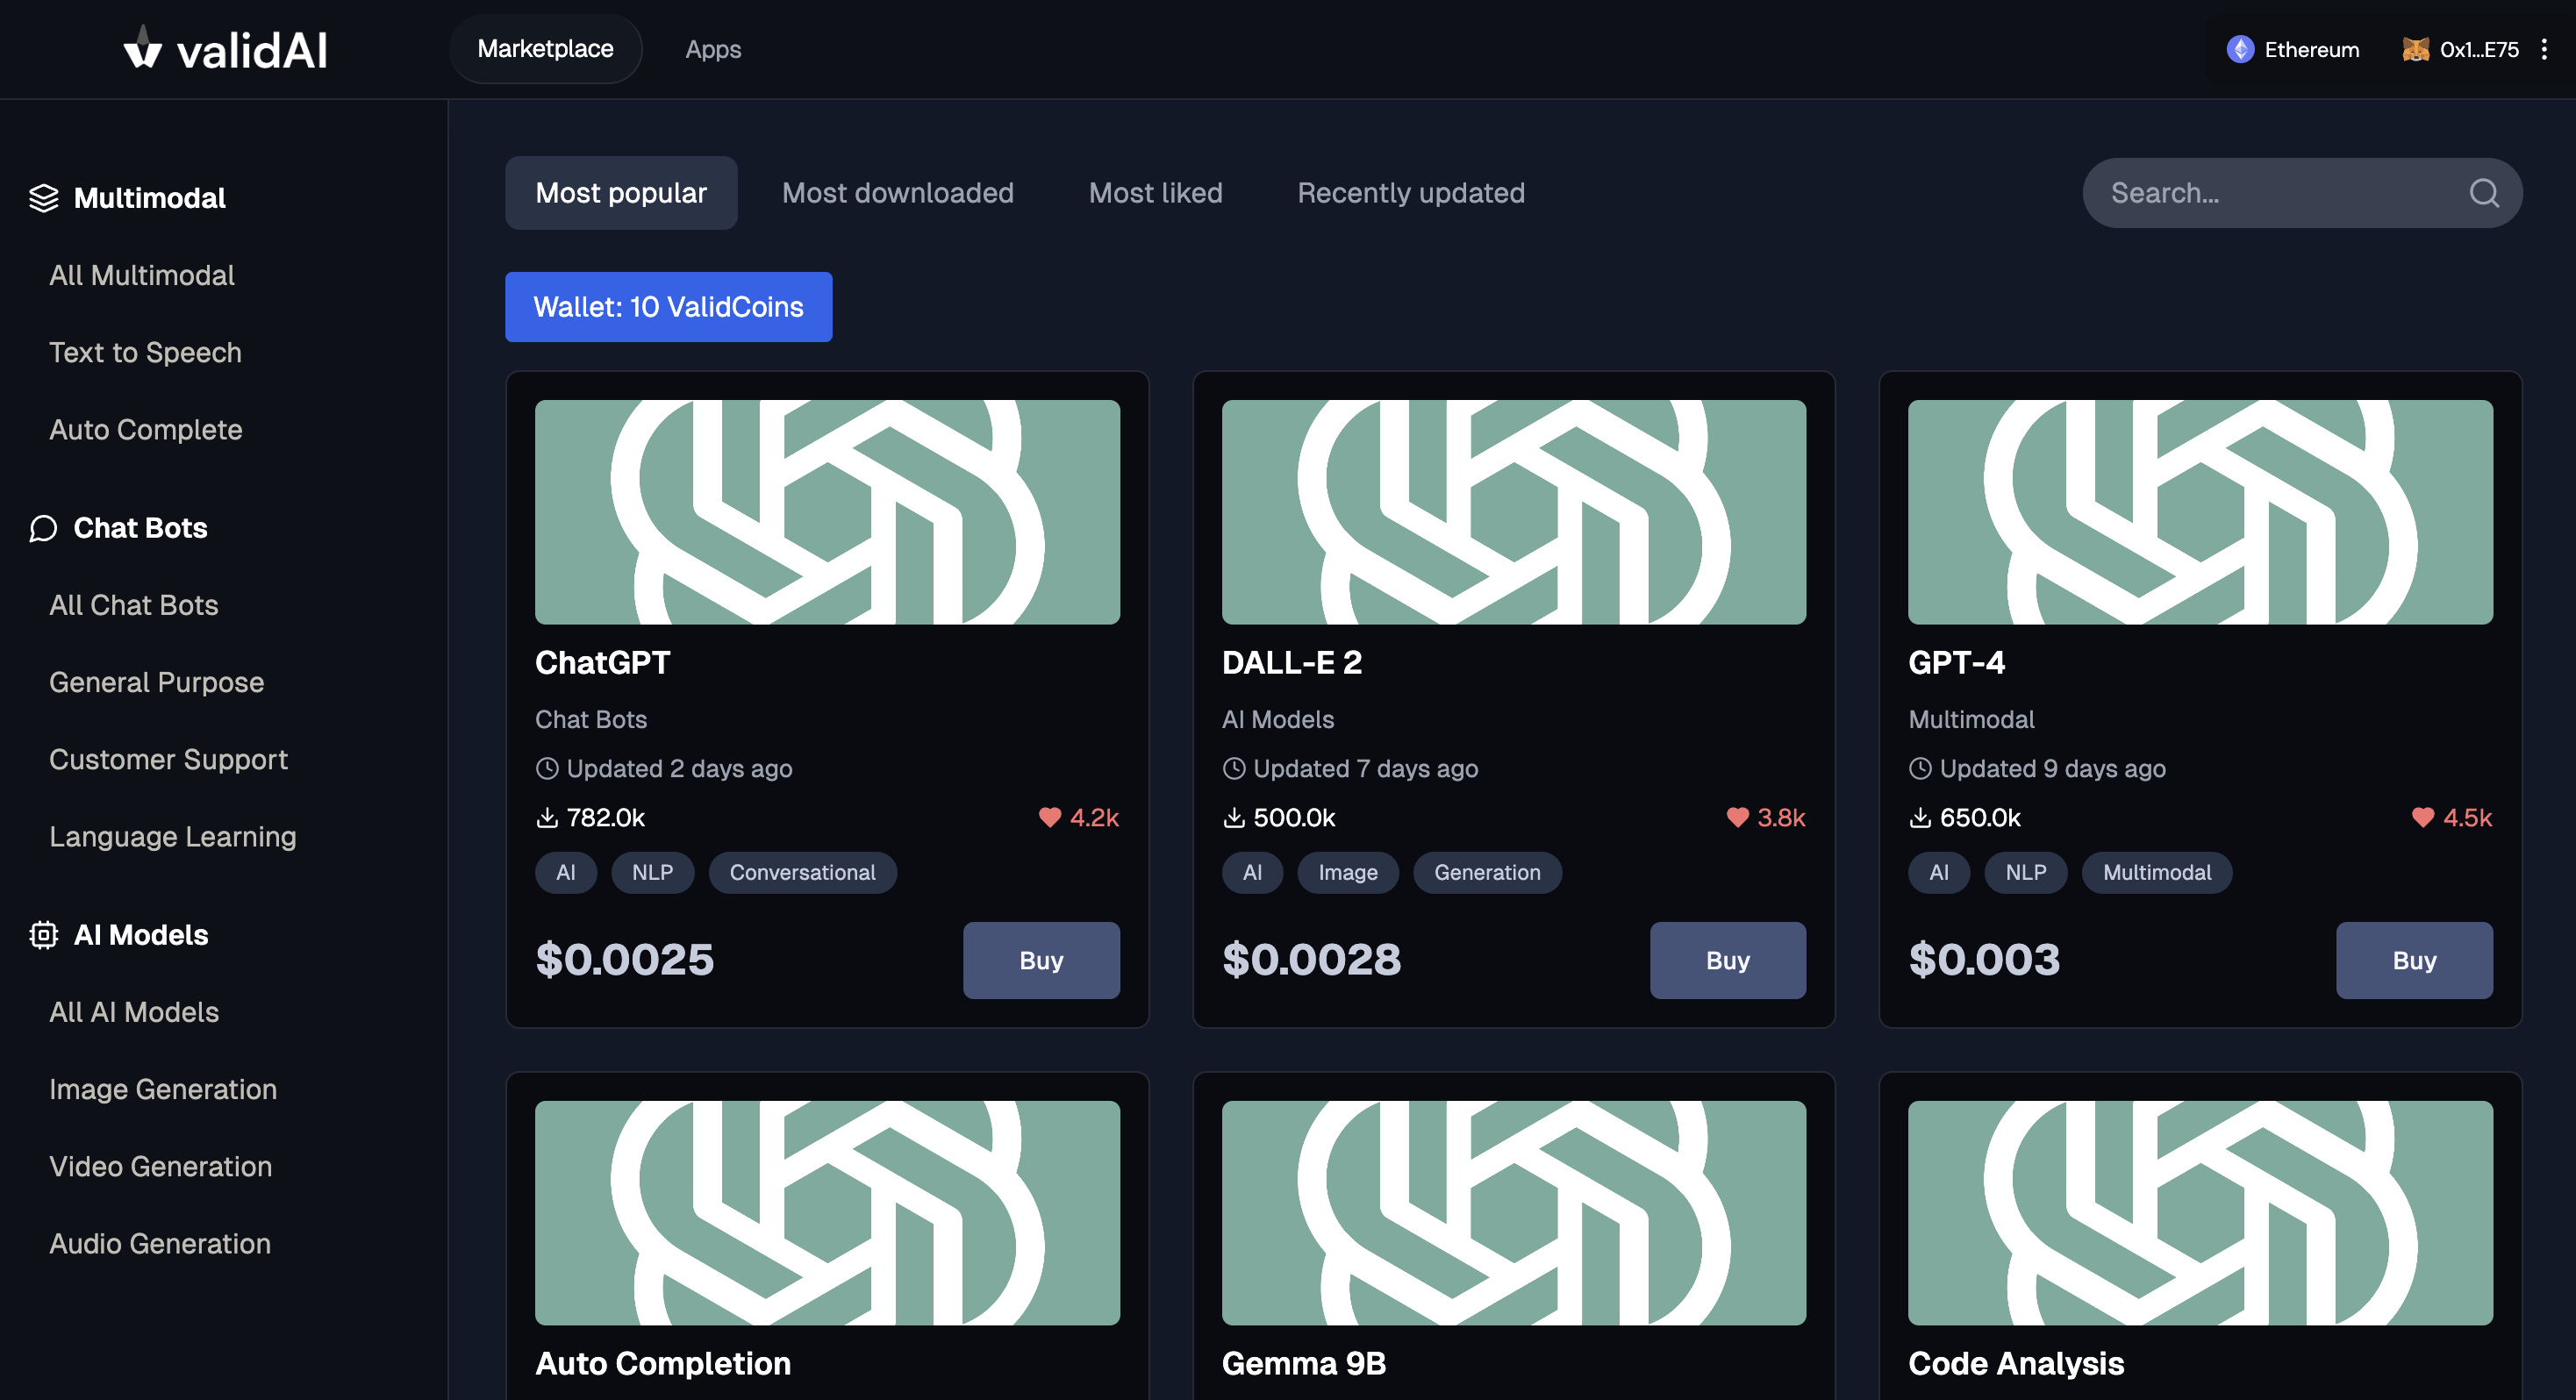Click the MetaMask fox wallet icon
The width and height of the screenshot is (2576, 1400).
[x=2415, y=49]
